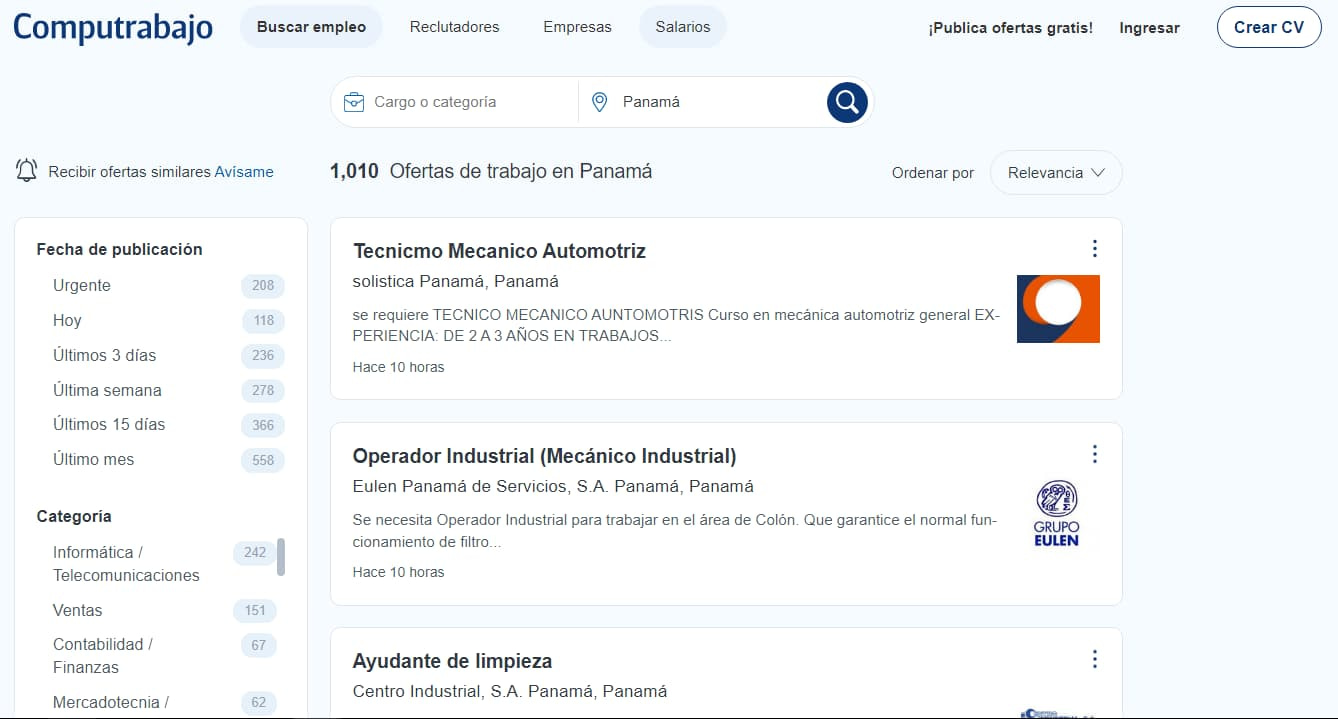Open the Relevancia sort dropdown
Viewport: 1338px width, 719px height.
click(1056, 172)
